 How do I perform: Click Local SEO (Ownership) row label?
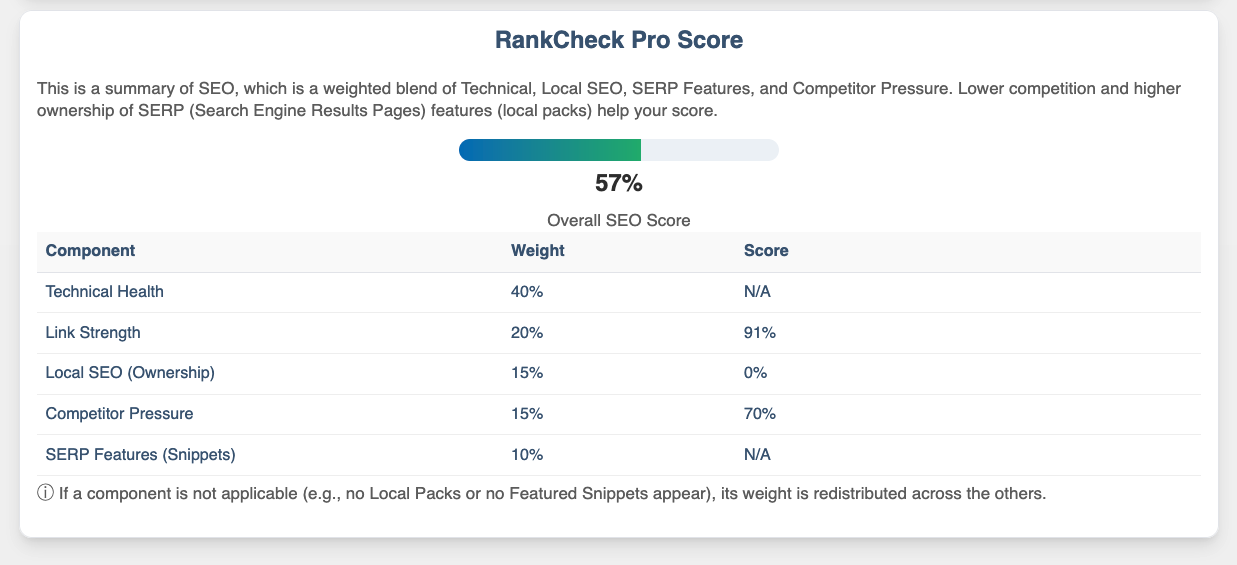pyautogui.click(x=130, y=373)
